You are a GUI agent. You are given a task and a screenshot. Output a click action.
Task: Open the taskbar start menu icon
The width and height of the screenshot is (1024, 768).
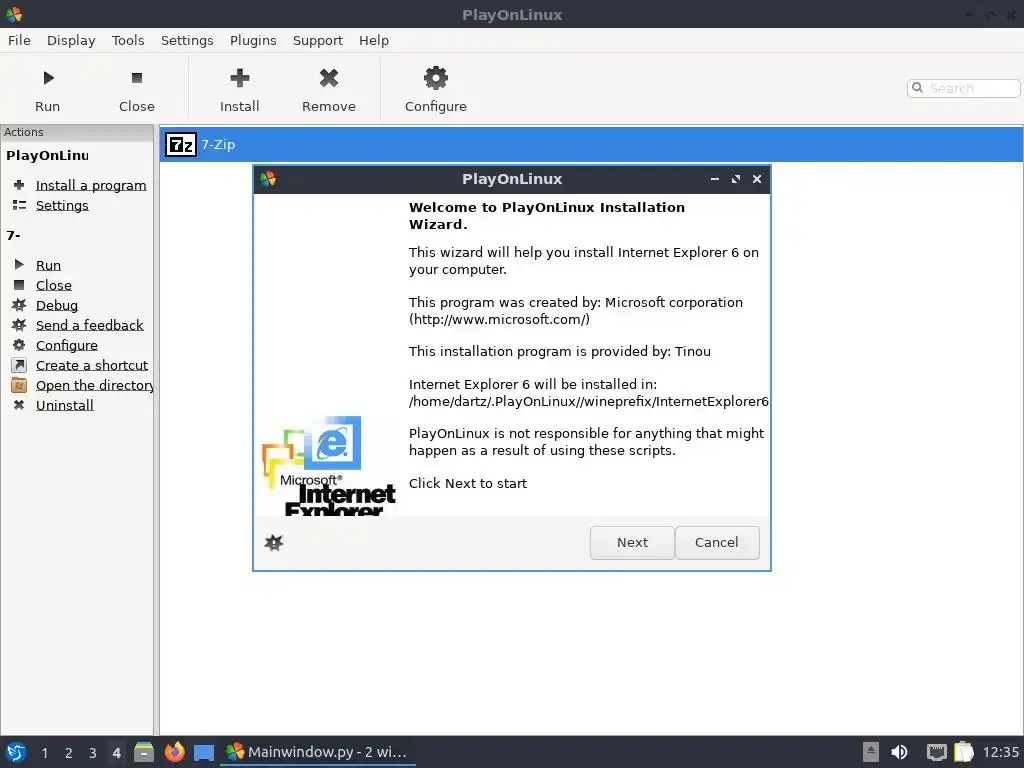coord(16,752)
